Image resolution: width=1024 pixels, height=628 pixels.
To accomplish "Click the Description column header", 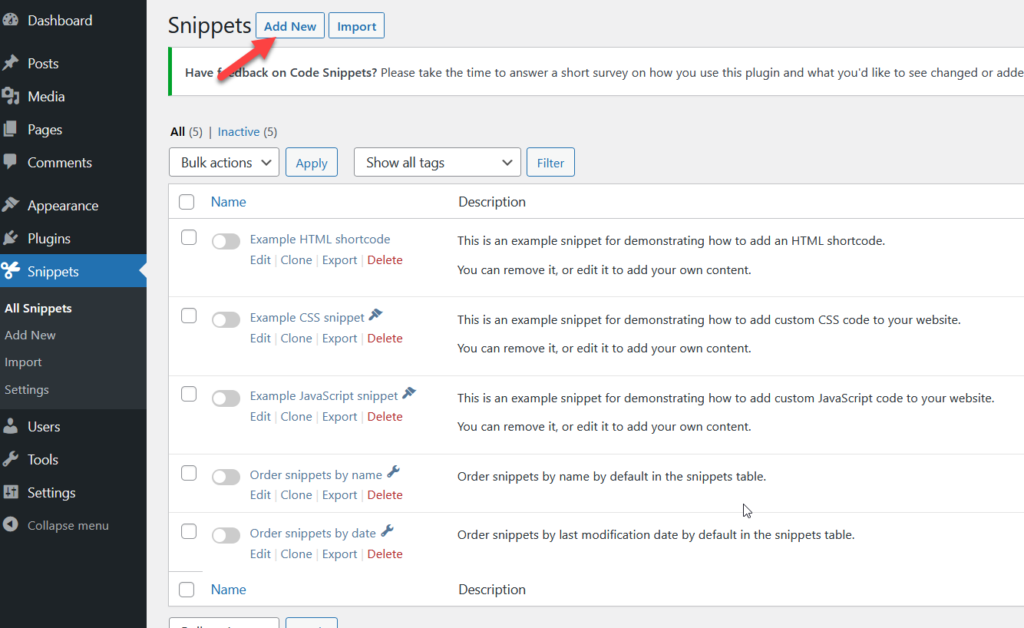I will pyautogui.click(x=492, y=202).
